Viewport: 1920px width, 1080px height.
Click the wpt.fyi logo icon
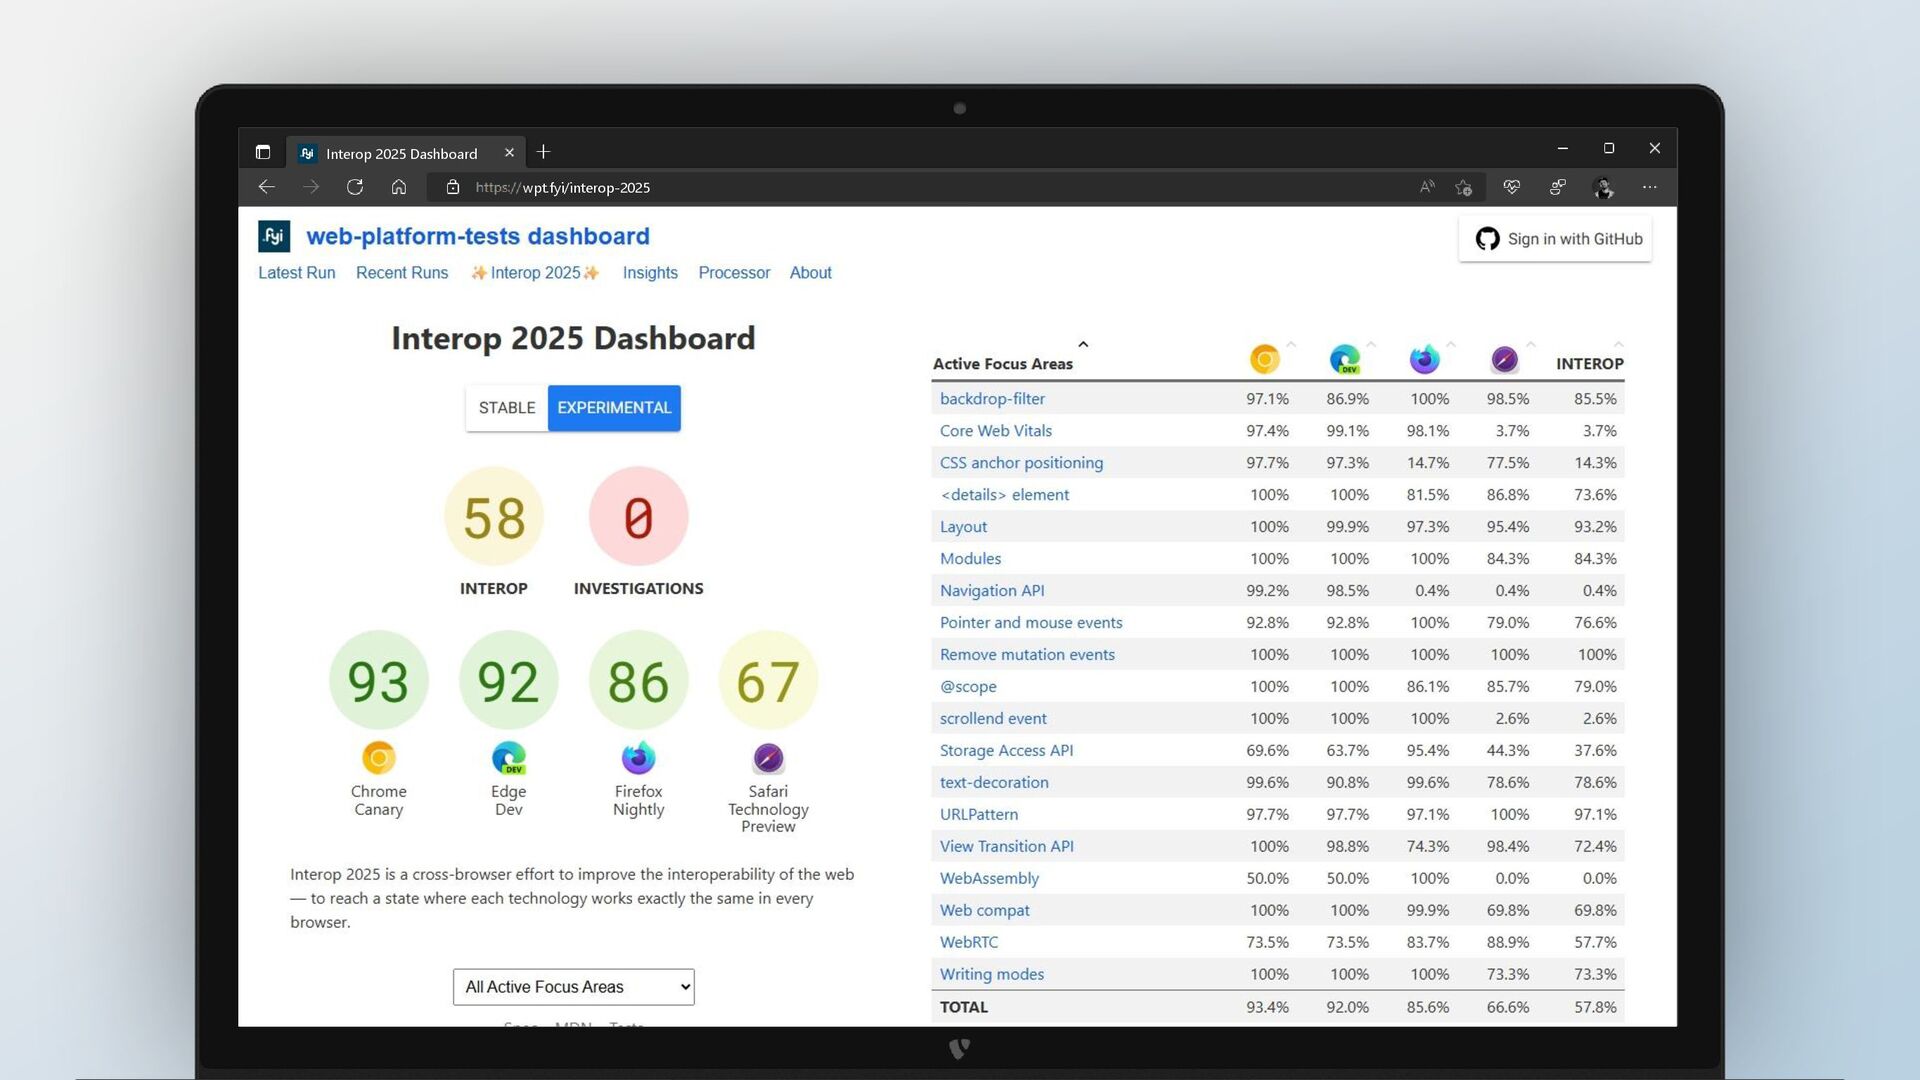tap(274, 236)
